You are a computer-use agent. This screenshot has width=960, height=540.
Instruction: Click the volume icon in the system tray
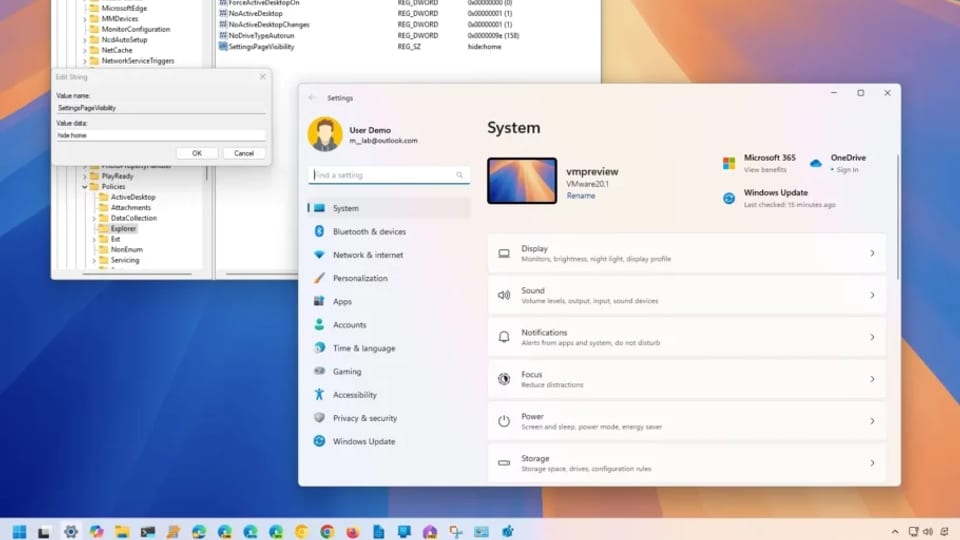click(x=928, y=531)
